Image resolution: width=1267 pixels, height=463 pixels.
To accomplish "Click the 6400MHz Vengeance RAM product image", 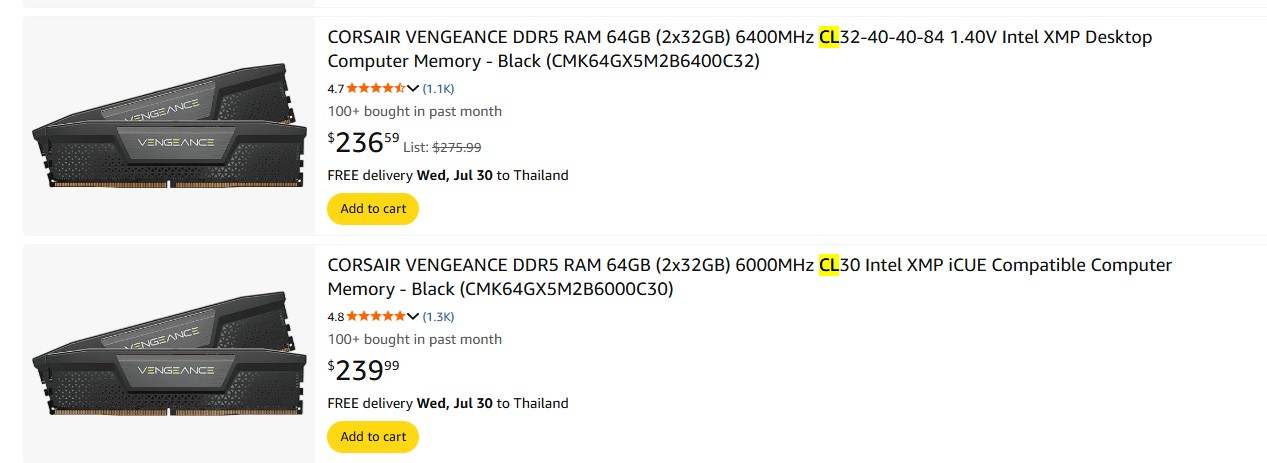I will click(x=169, y=126).
